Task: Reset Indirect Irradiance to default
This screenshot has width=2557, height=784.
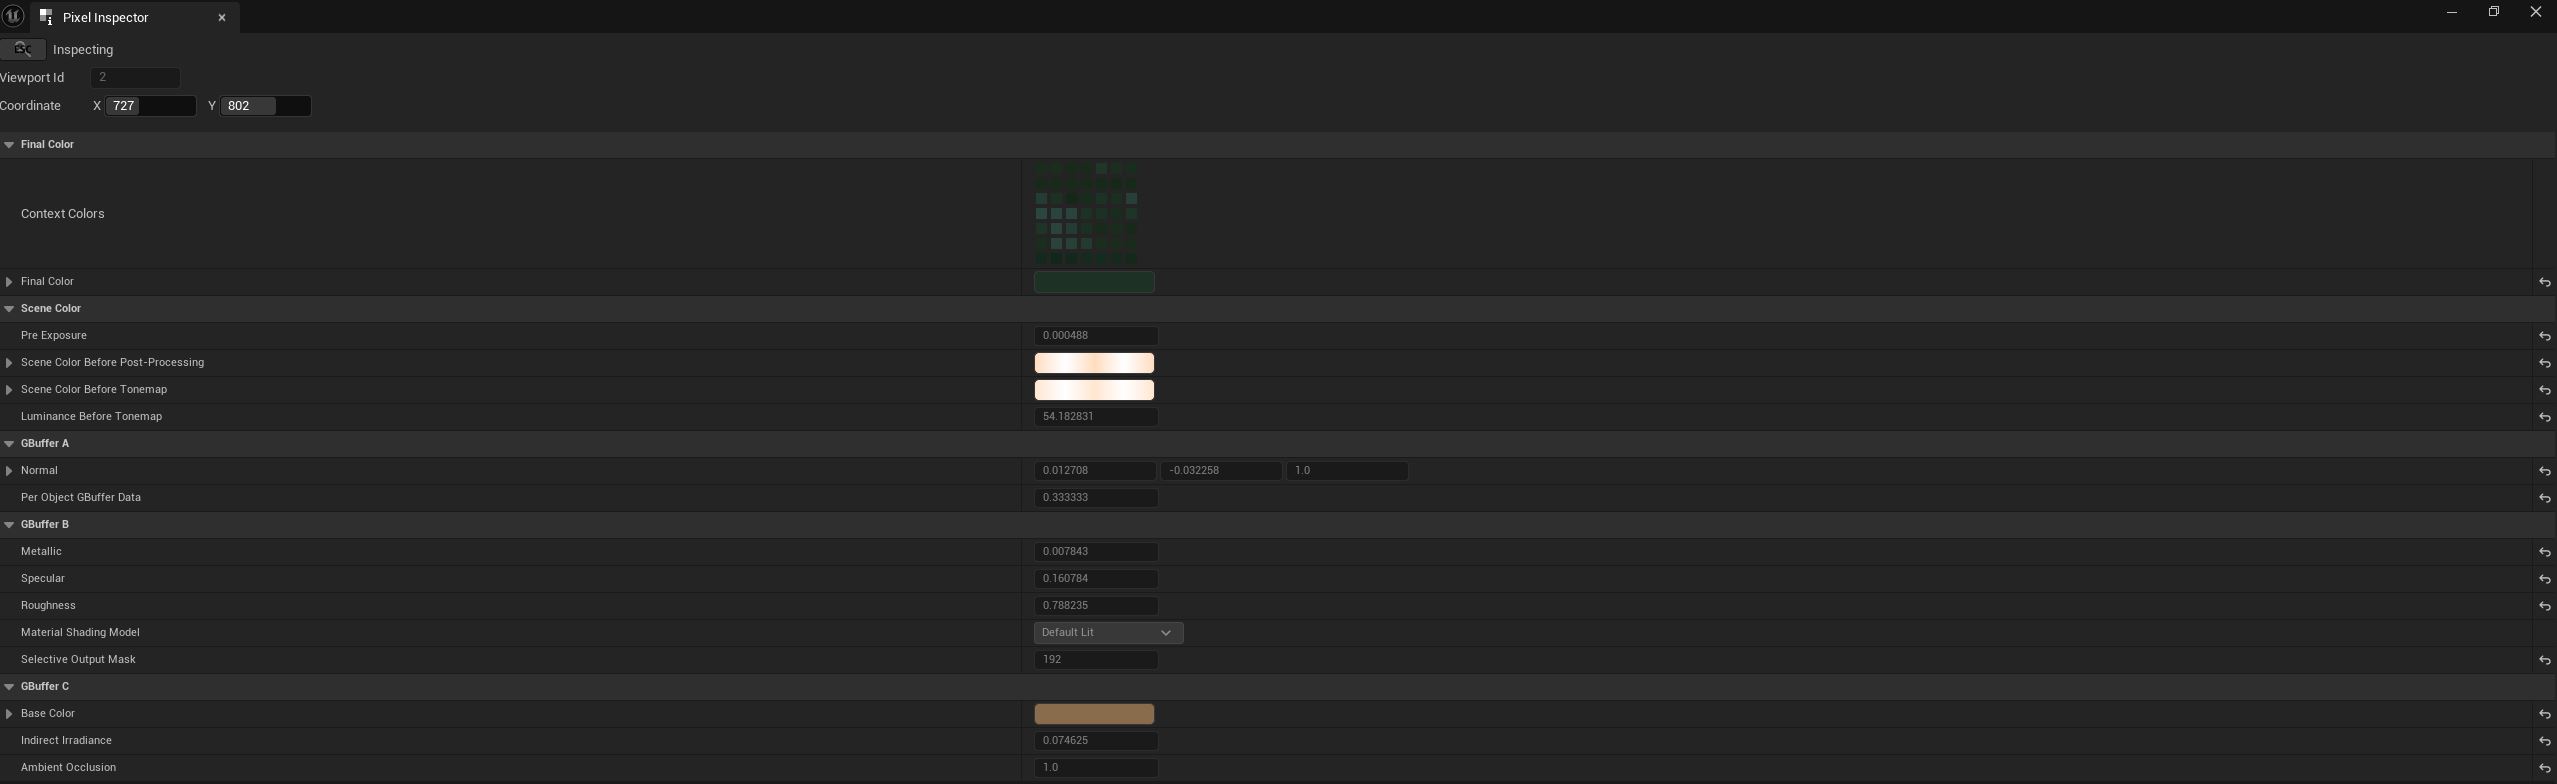Action: click(x=2544, y=741)
